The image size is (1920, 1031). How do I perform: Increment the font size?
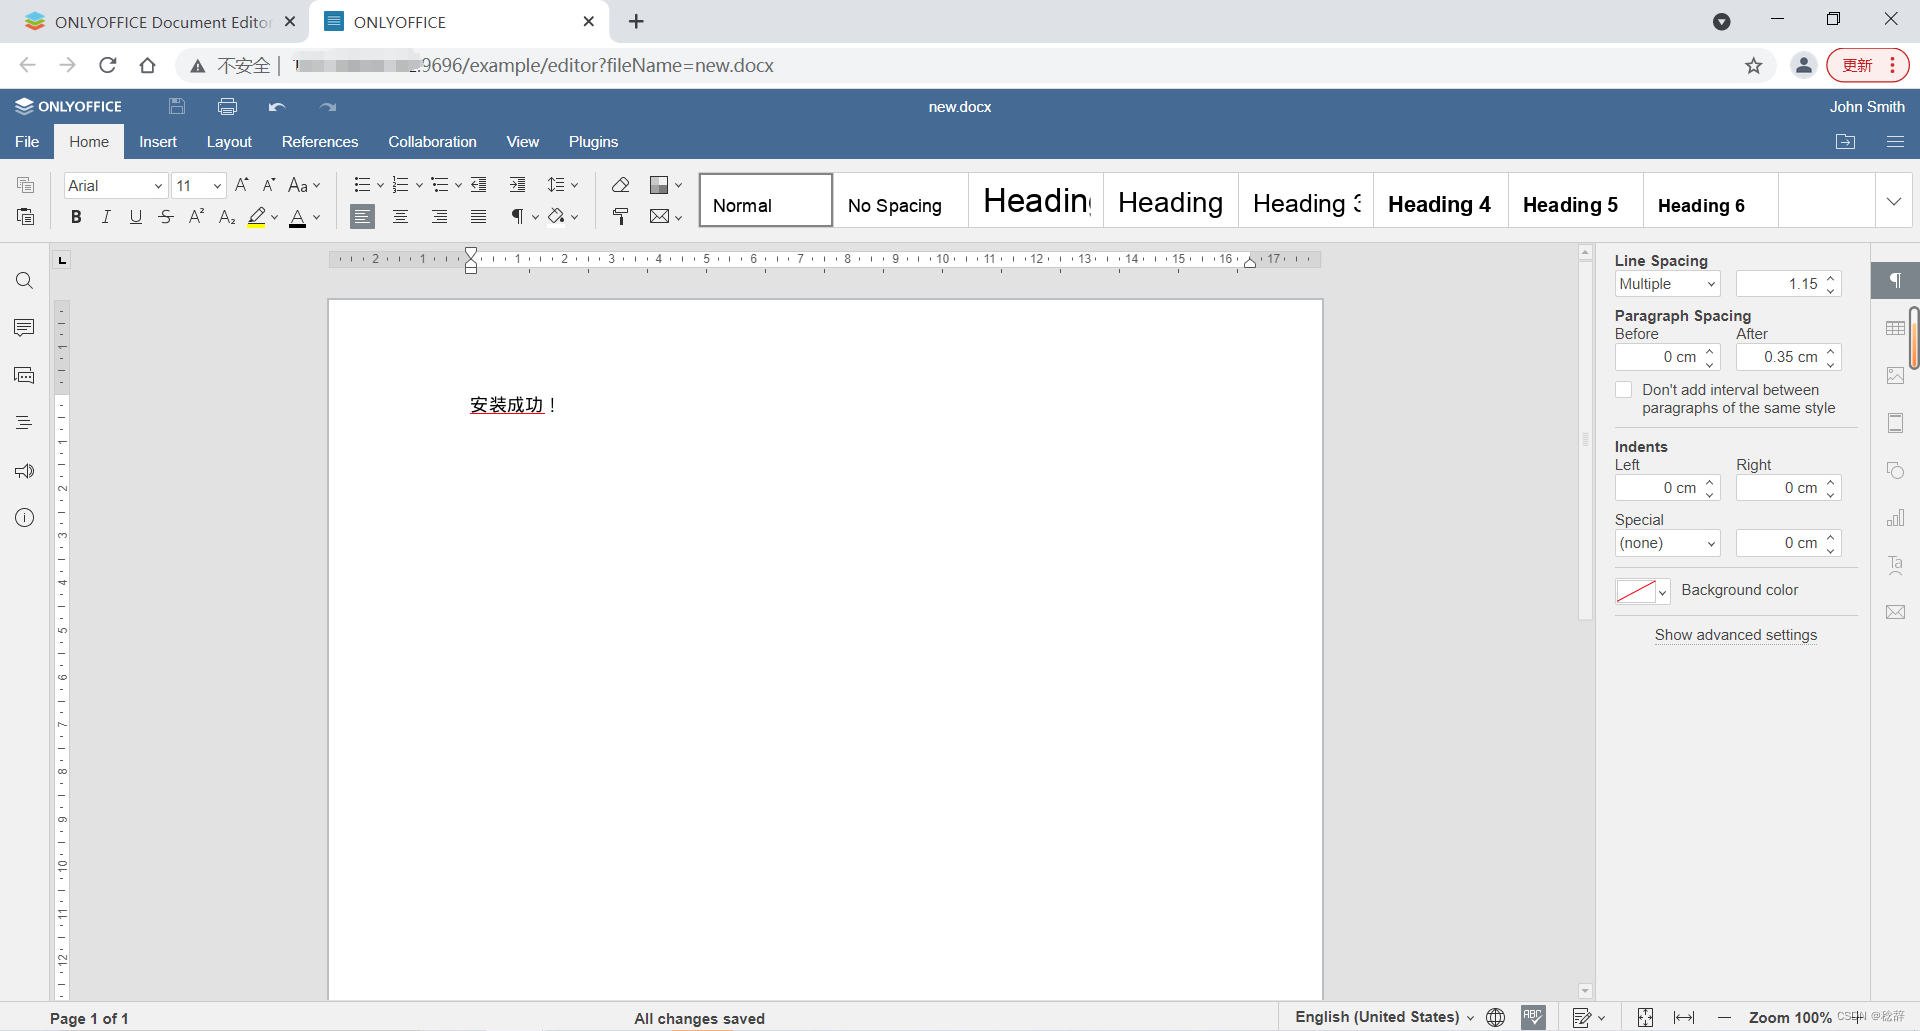pos(242,185)
